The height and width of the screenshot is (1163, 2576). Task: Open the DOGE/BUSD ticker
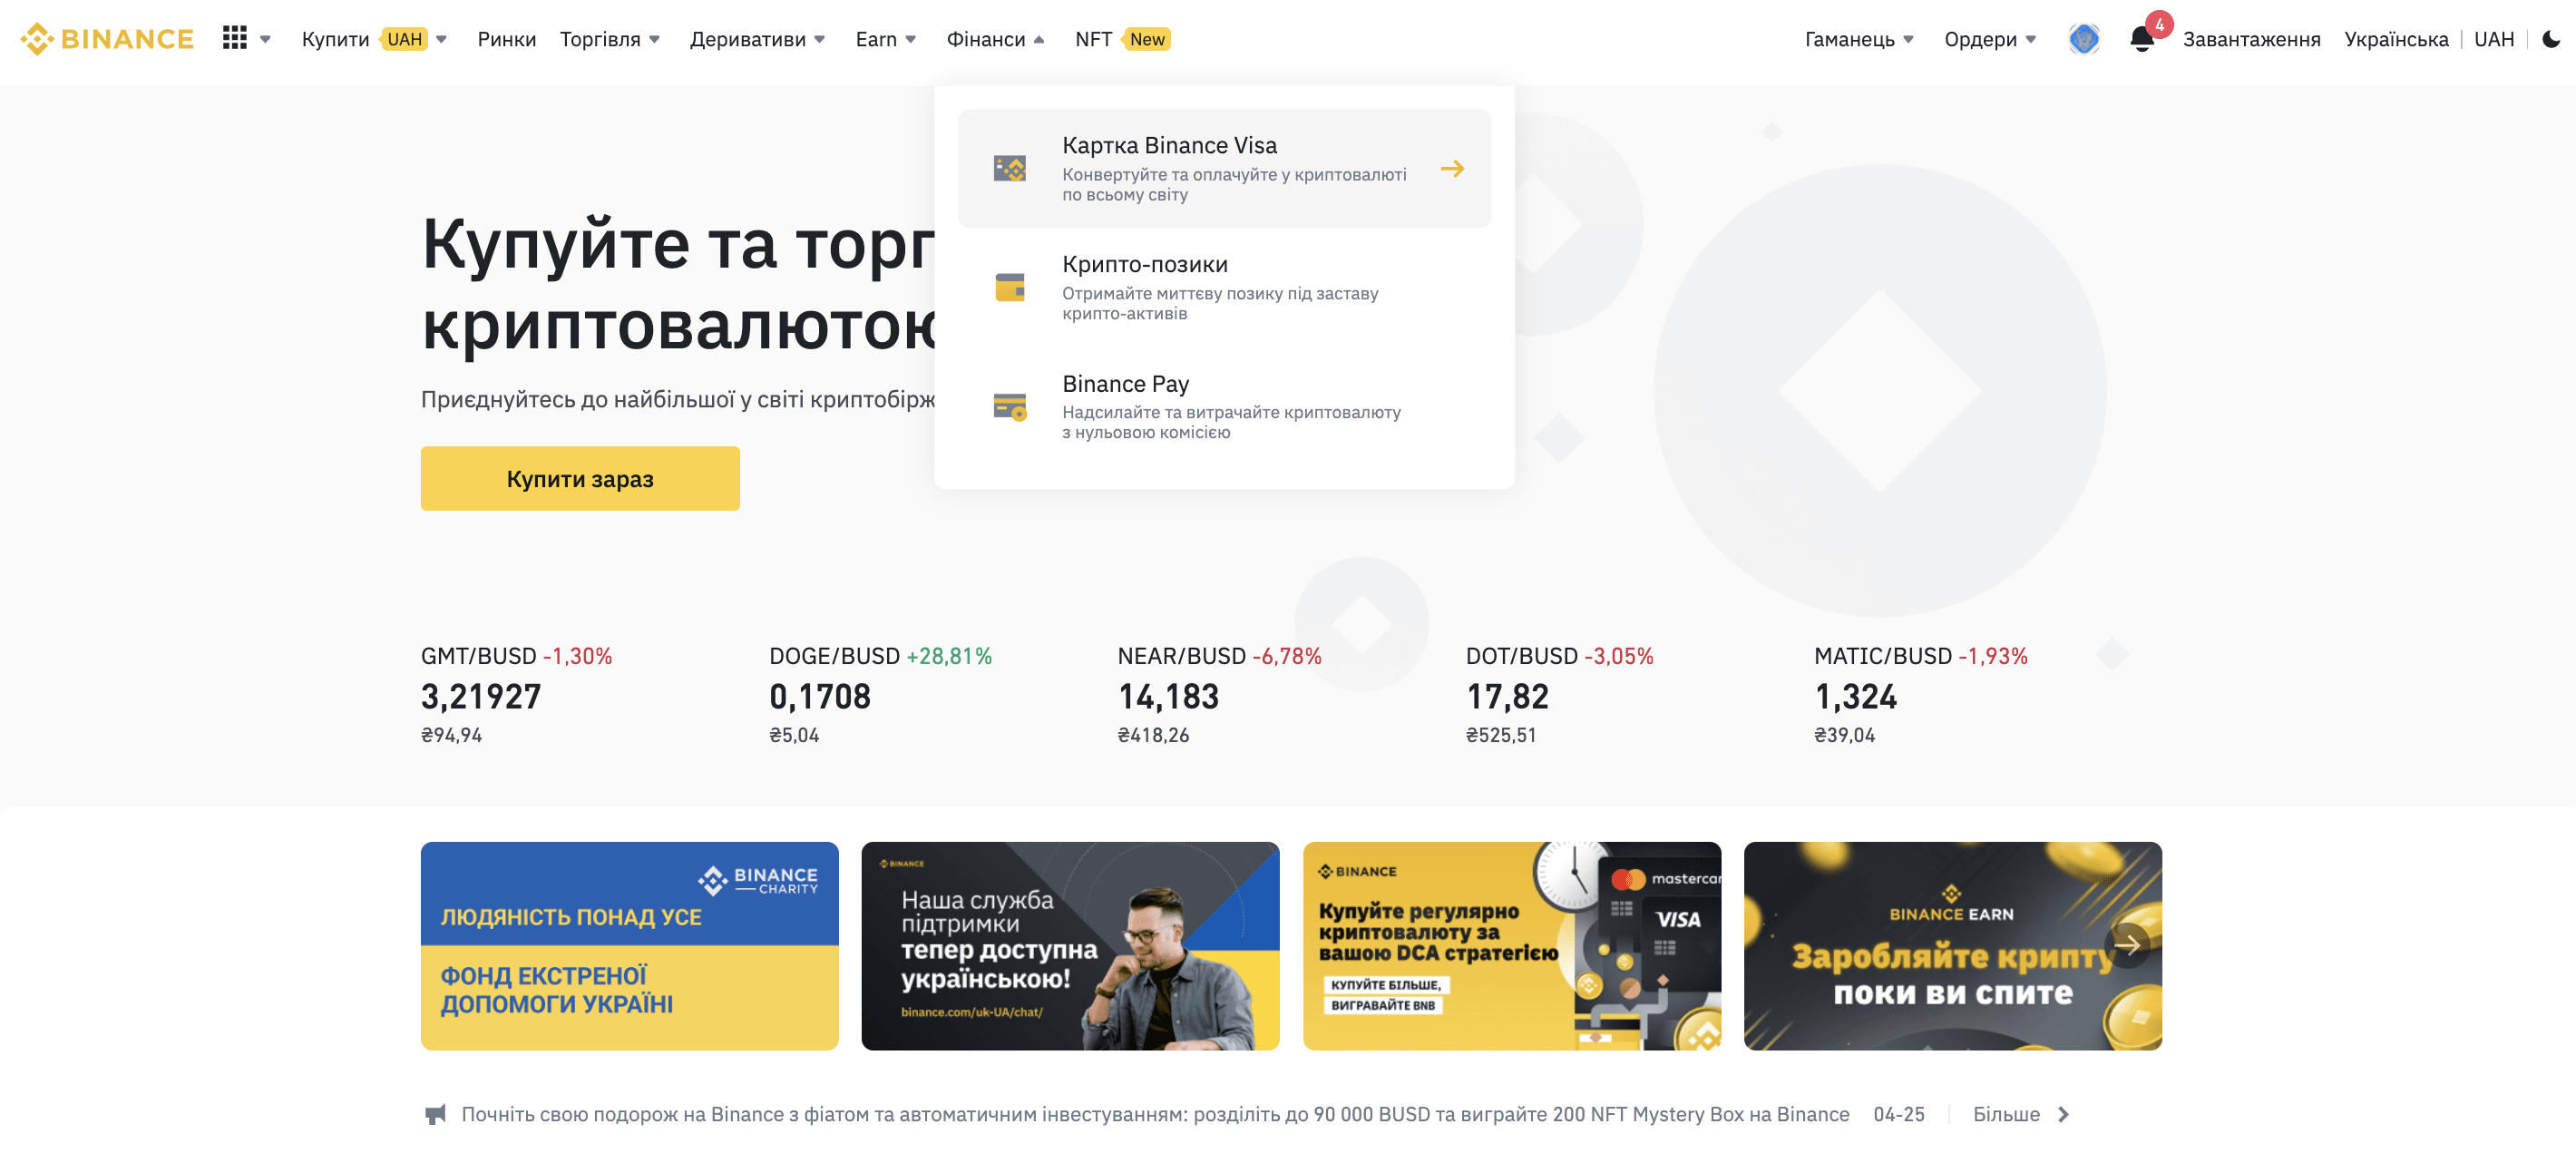pos(880,695)
